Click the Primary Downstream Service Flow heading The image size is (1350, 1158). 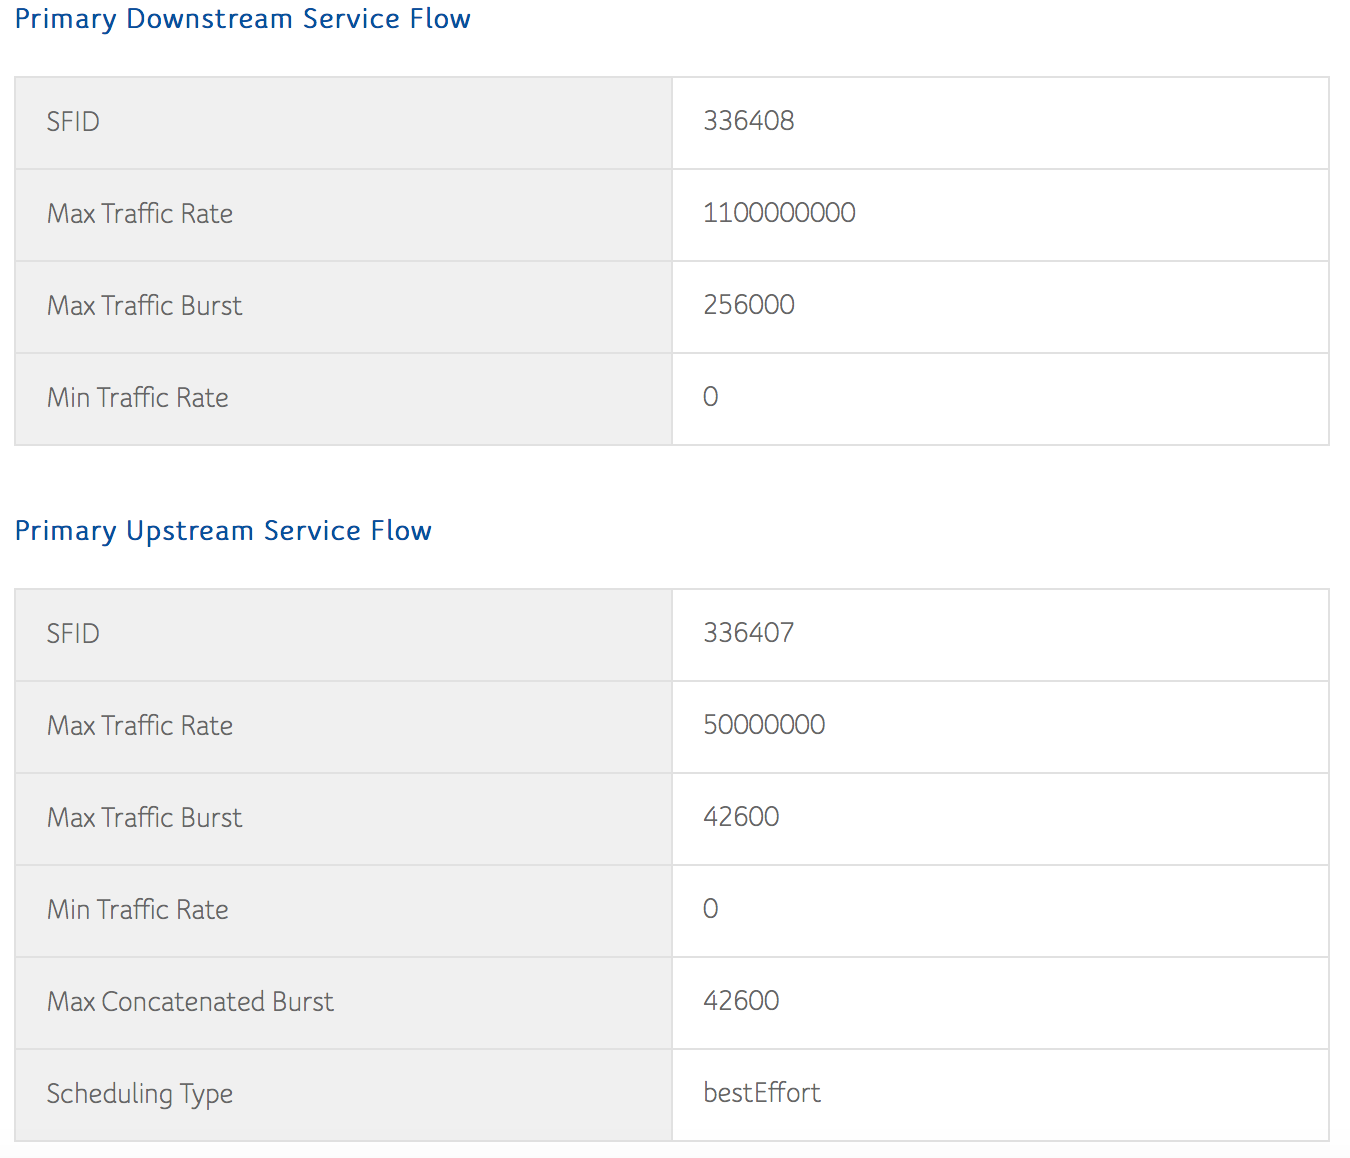coord(242,19)
